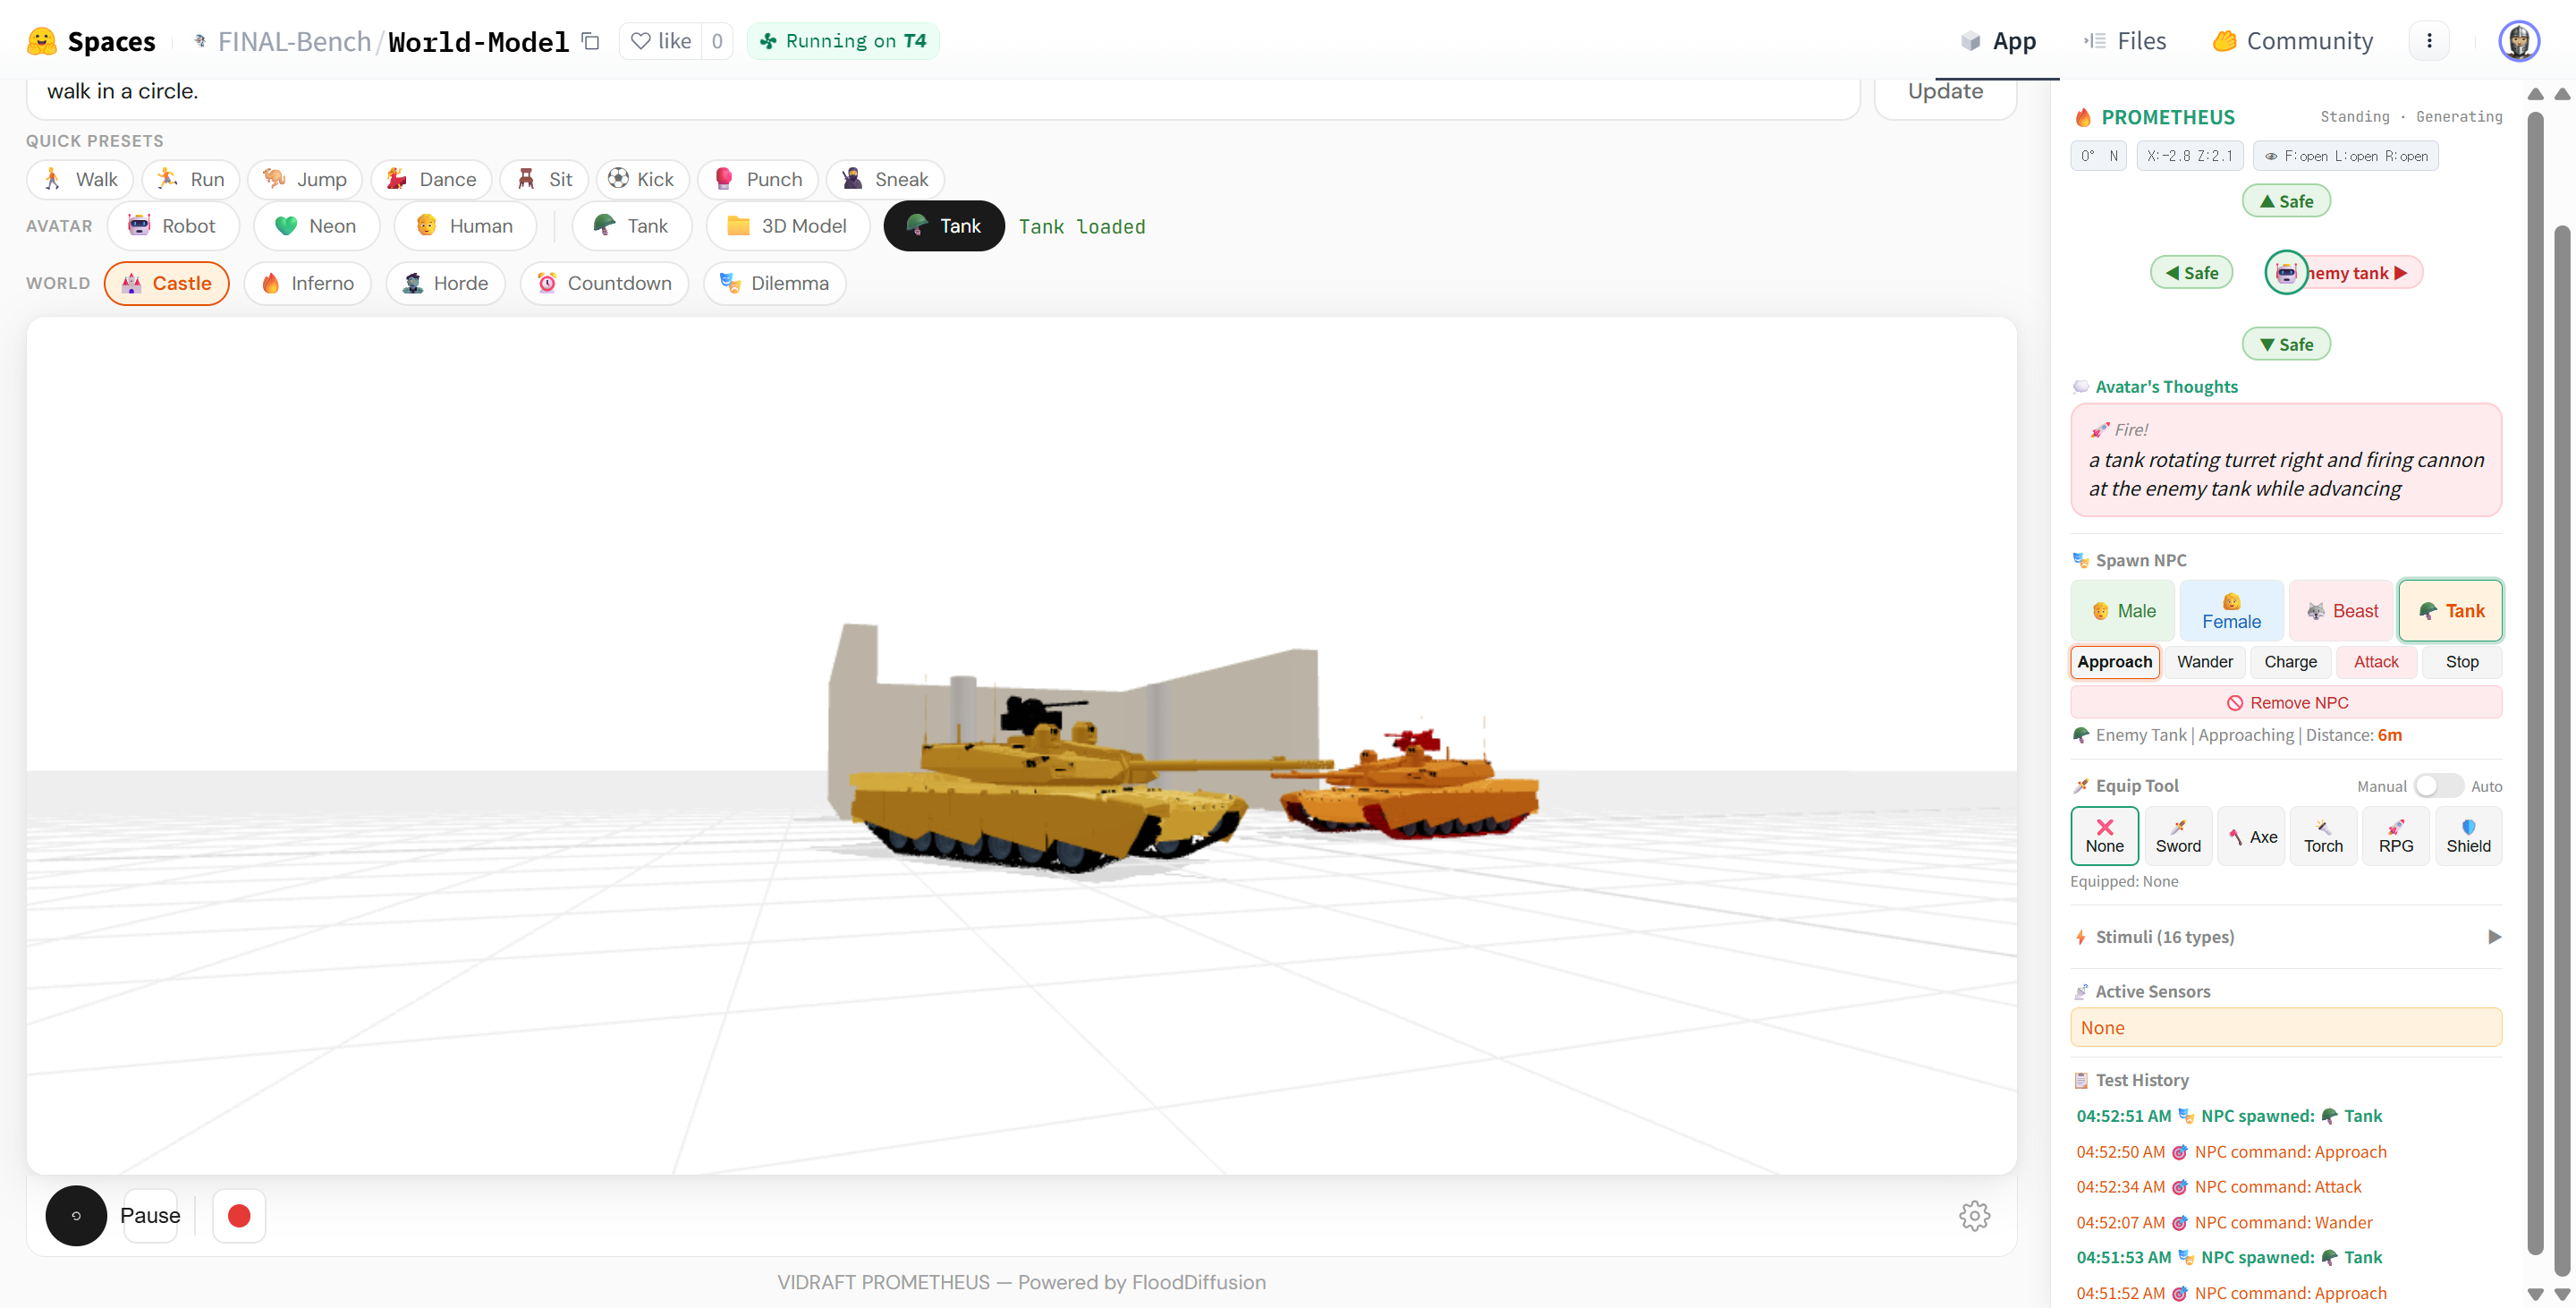The width and height of the screenshot is (2576, 1308).
Task: Open the settings gear in the viewport
Action: [1974, 1215]
